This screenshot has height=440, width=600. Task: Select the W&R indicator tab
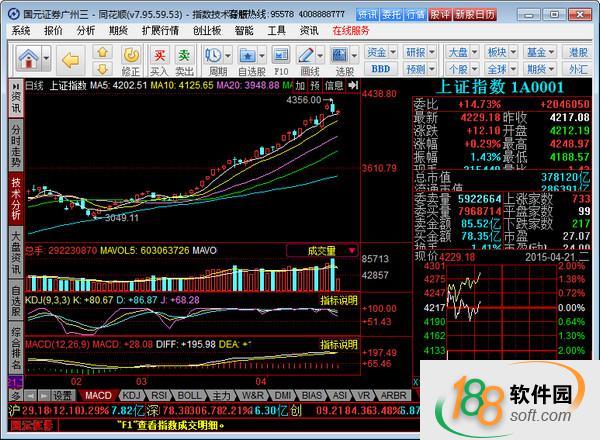pos(253,395)
